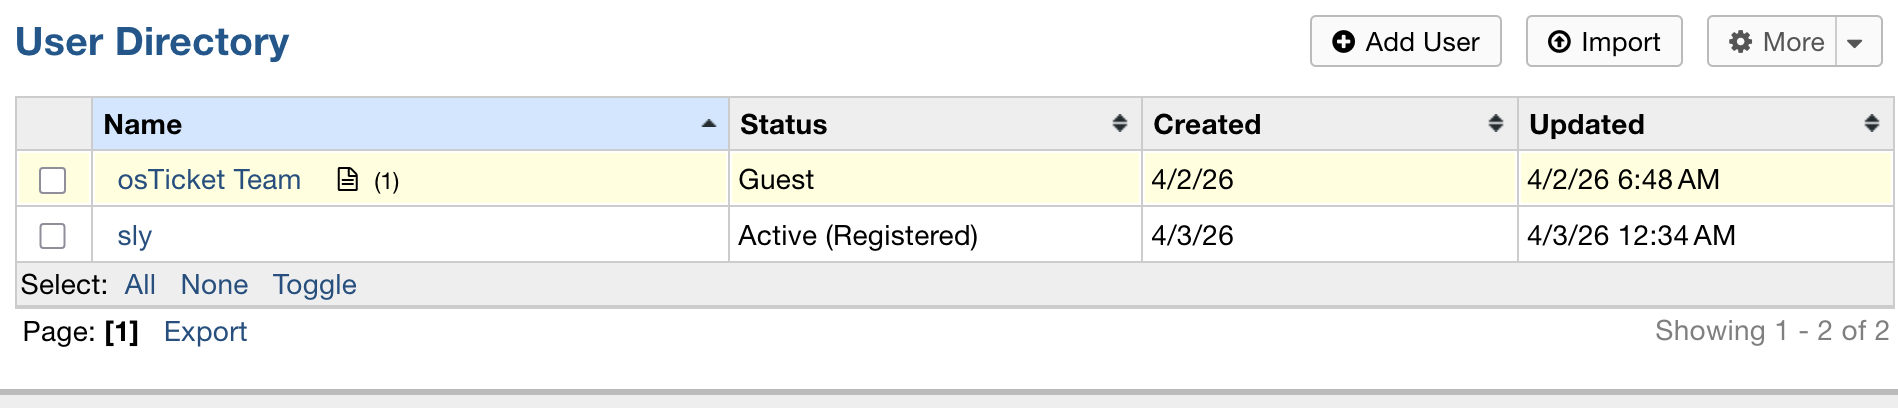Go to page 1 of results
This screenshot has height=408, width=1898.
(122, 332)
